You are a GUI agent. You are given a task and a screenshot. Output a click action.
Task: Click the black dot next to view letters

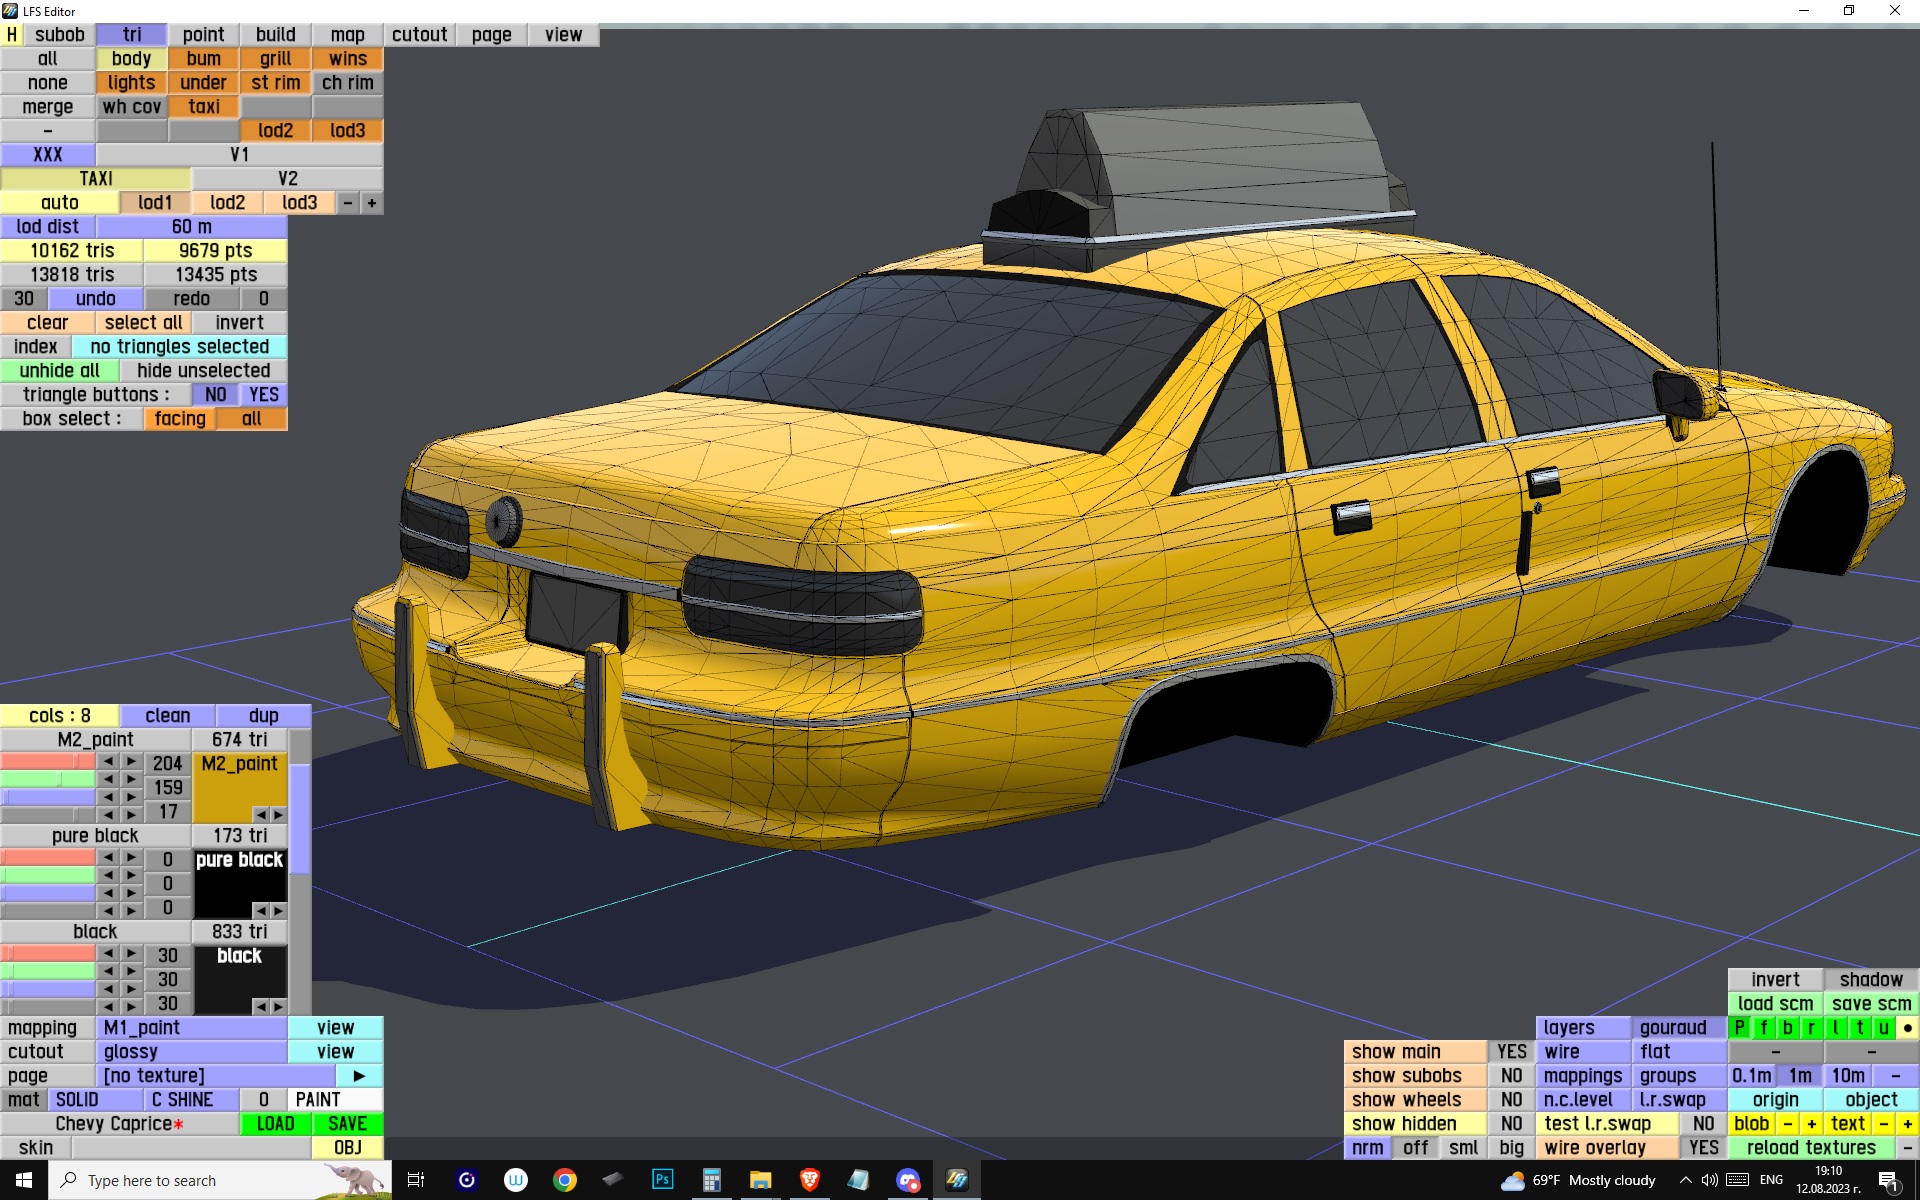pyautogui.click(x=1907, y=1028)
